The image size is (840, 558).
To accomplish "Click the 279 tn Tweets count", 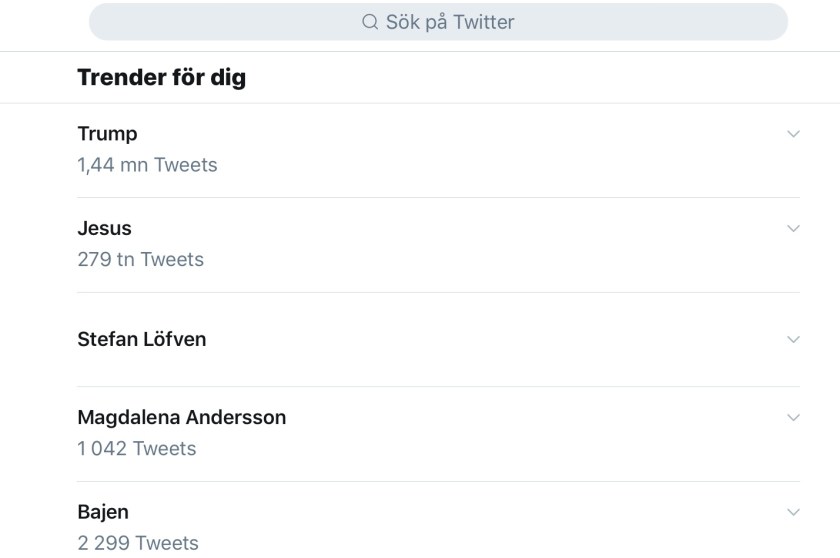I will 140,260.
